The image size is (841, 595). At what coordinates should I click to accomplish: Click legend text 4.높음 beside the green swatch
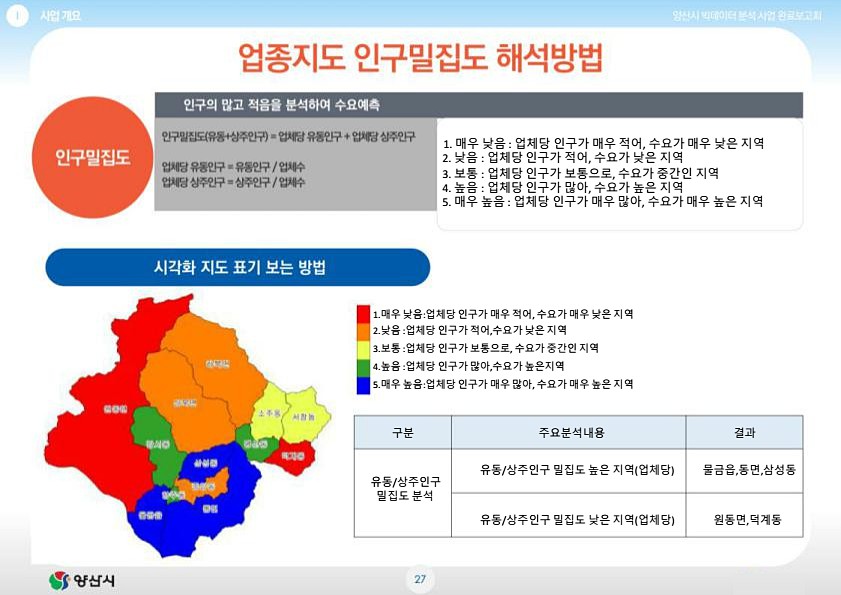pyautogui.click(x=468, y=366)
